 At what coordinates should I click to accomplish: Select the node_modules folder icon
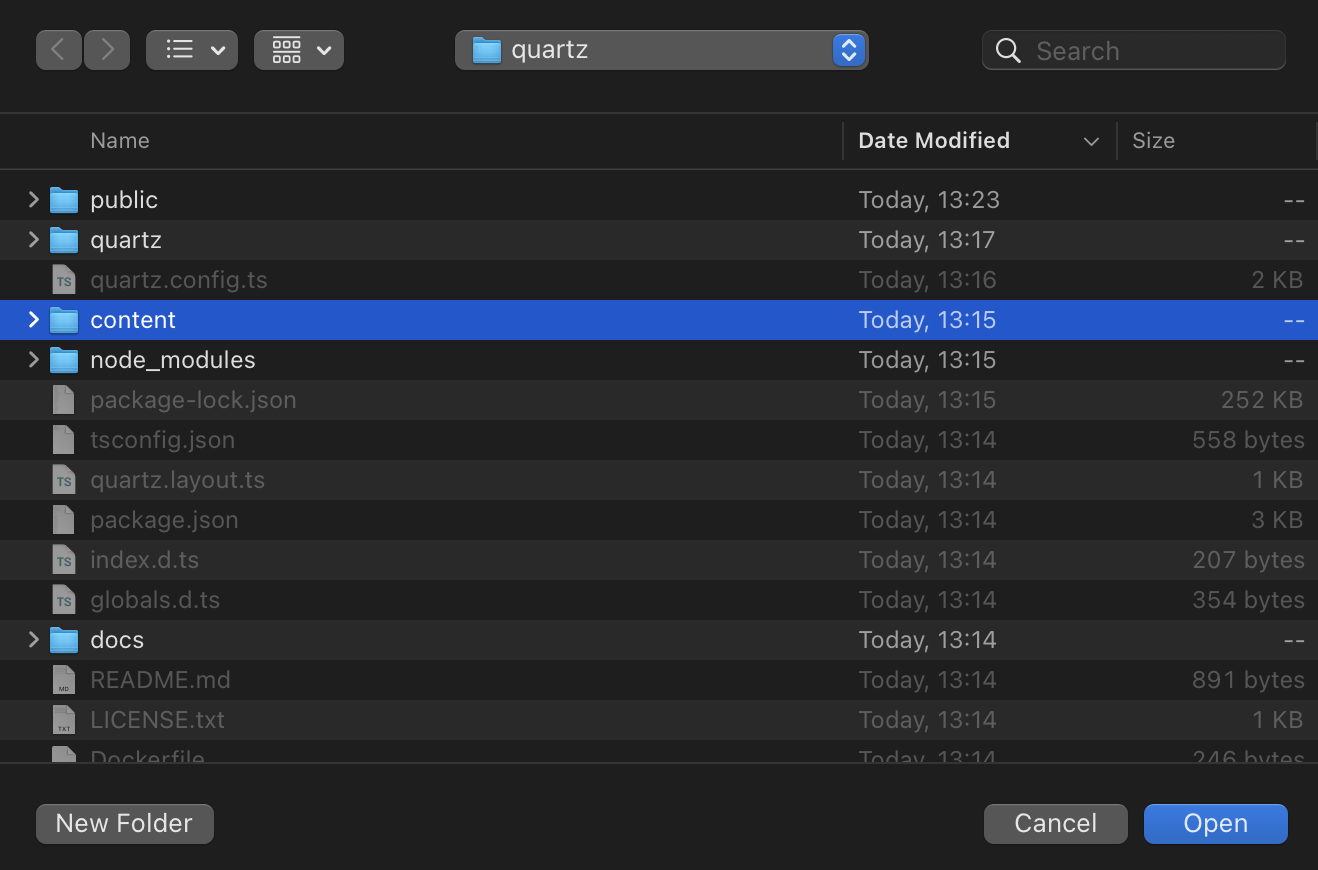coord(64,360)
